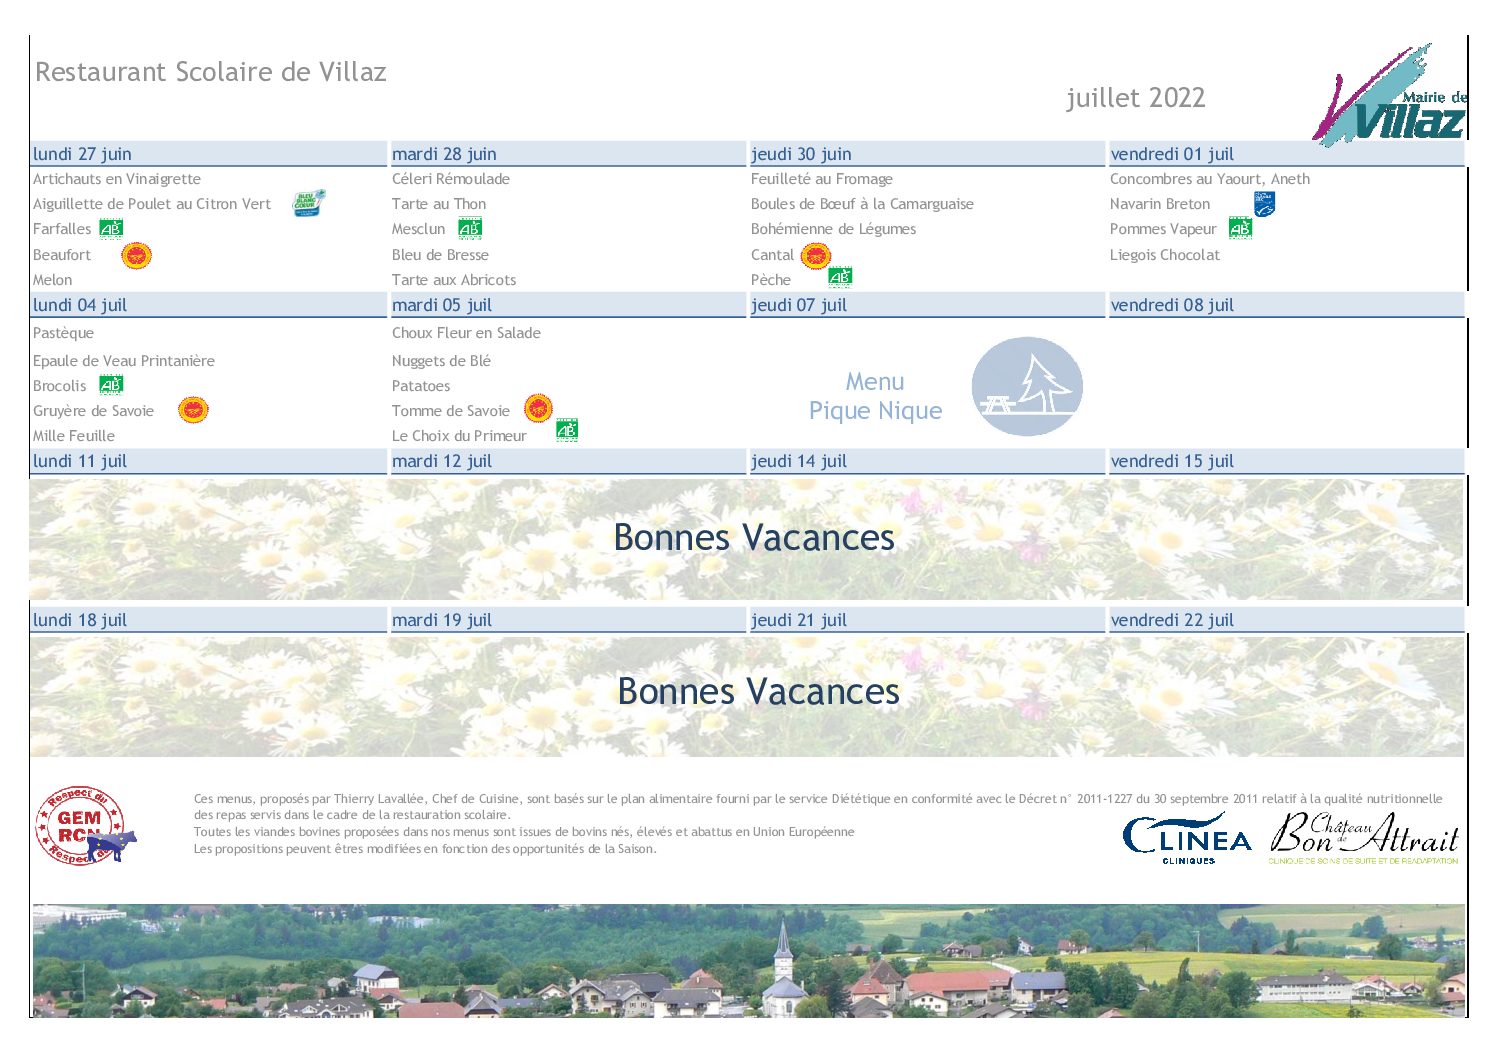The width and height of the screenshot is (1496, 1058).
Task: Click Nuggets de Blé
Action: [x=441, y=361]
